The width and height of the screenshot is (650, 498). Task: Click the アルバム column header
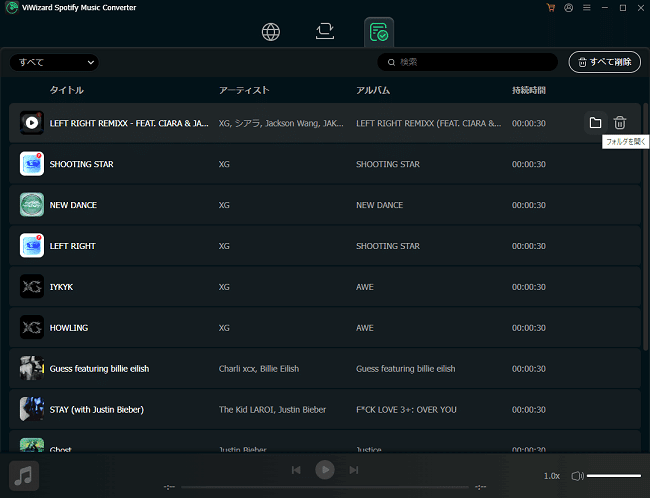coord(373,90)
